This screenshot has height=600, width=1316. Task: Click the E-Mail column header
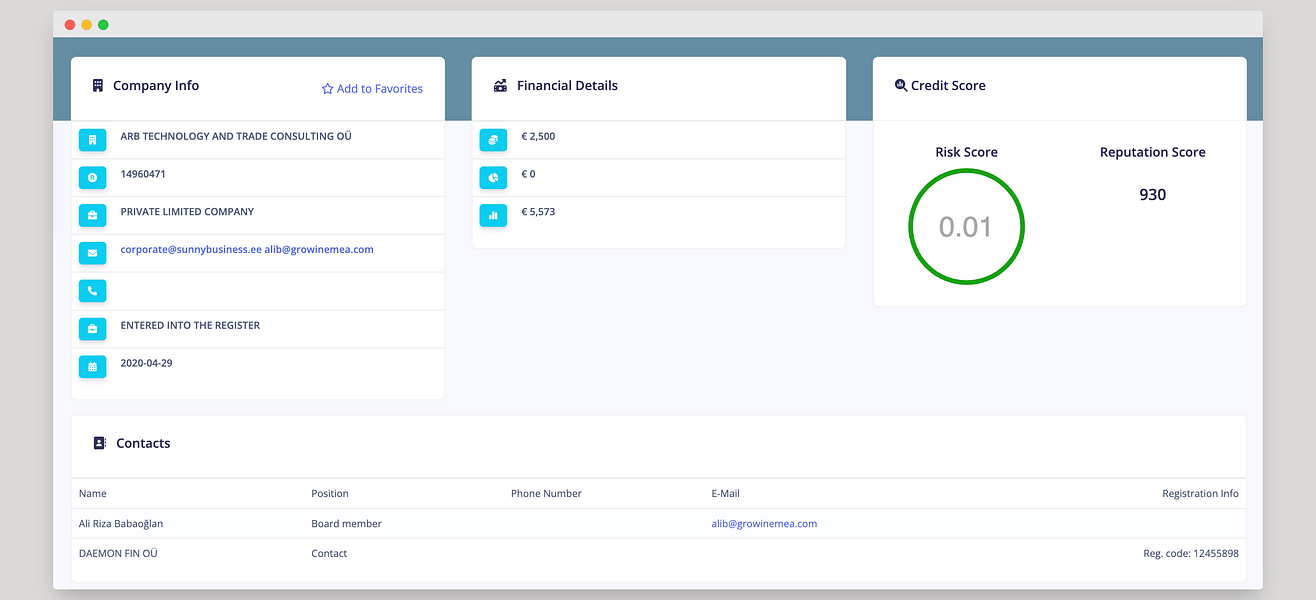(x=725, y=493)
